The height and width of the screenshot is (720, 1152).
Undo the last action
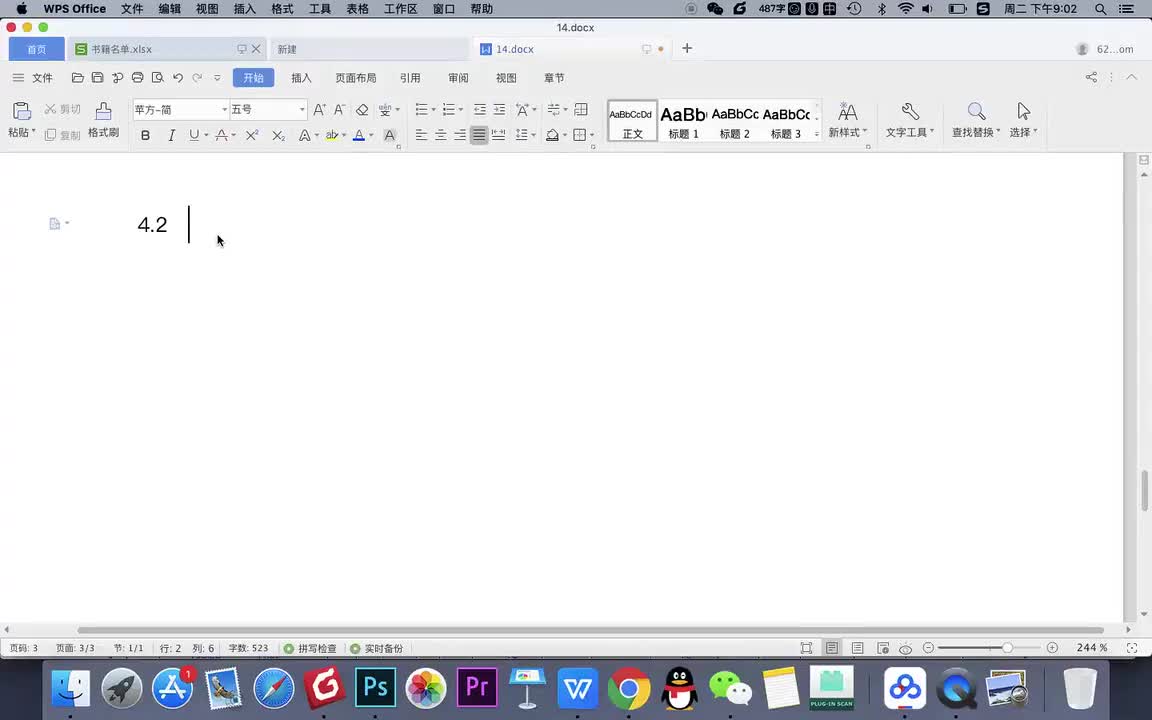click(x=178, y=78)
